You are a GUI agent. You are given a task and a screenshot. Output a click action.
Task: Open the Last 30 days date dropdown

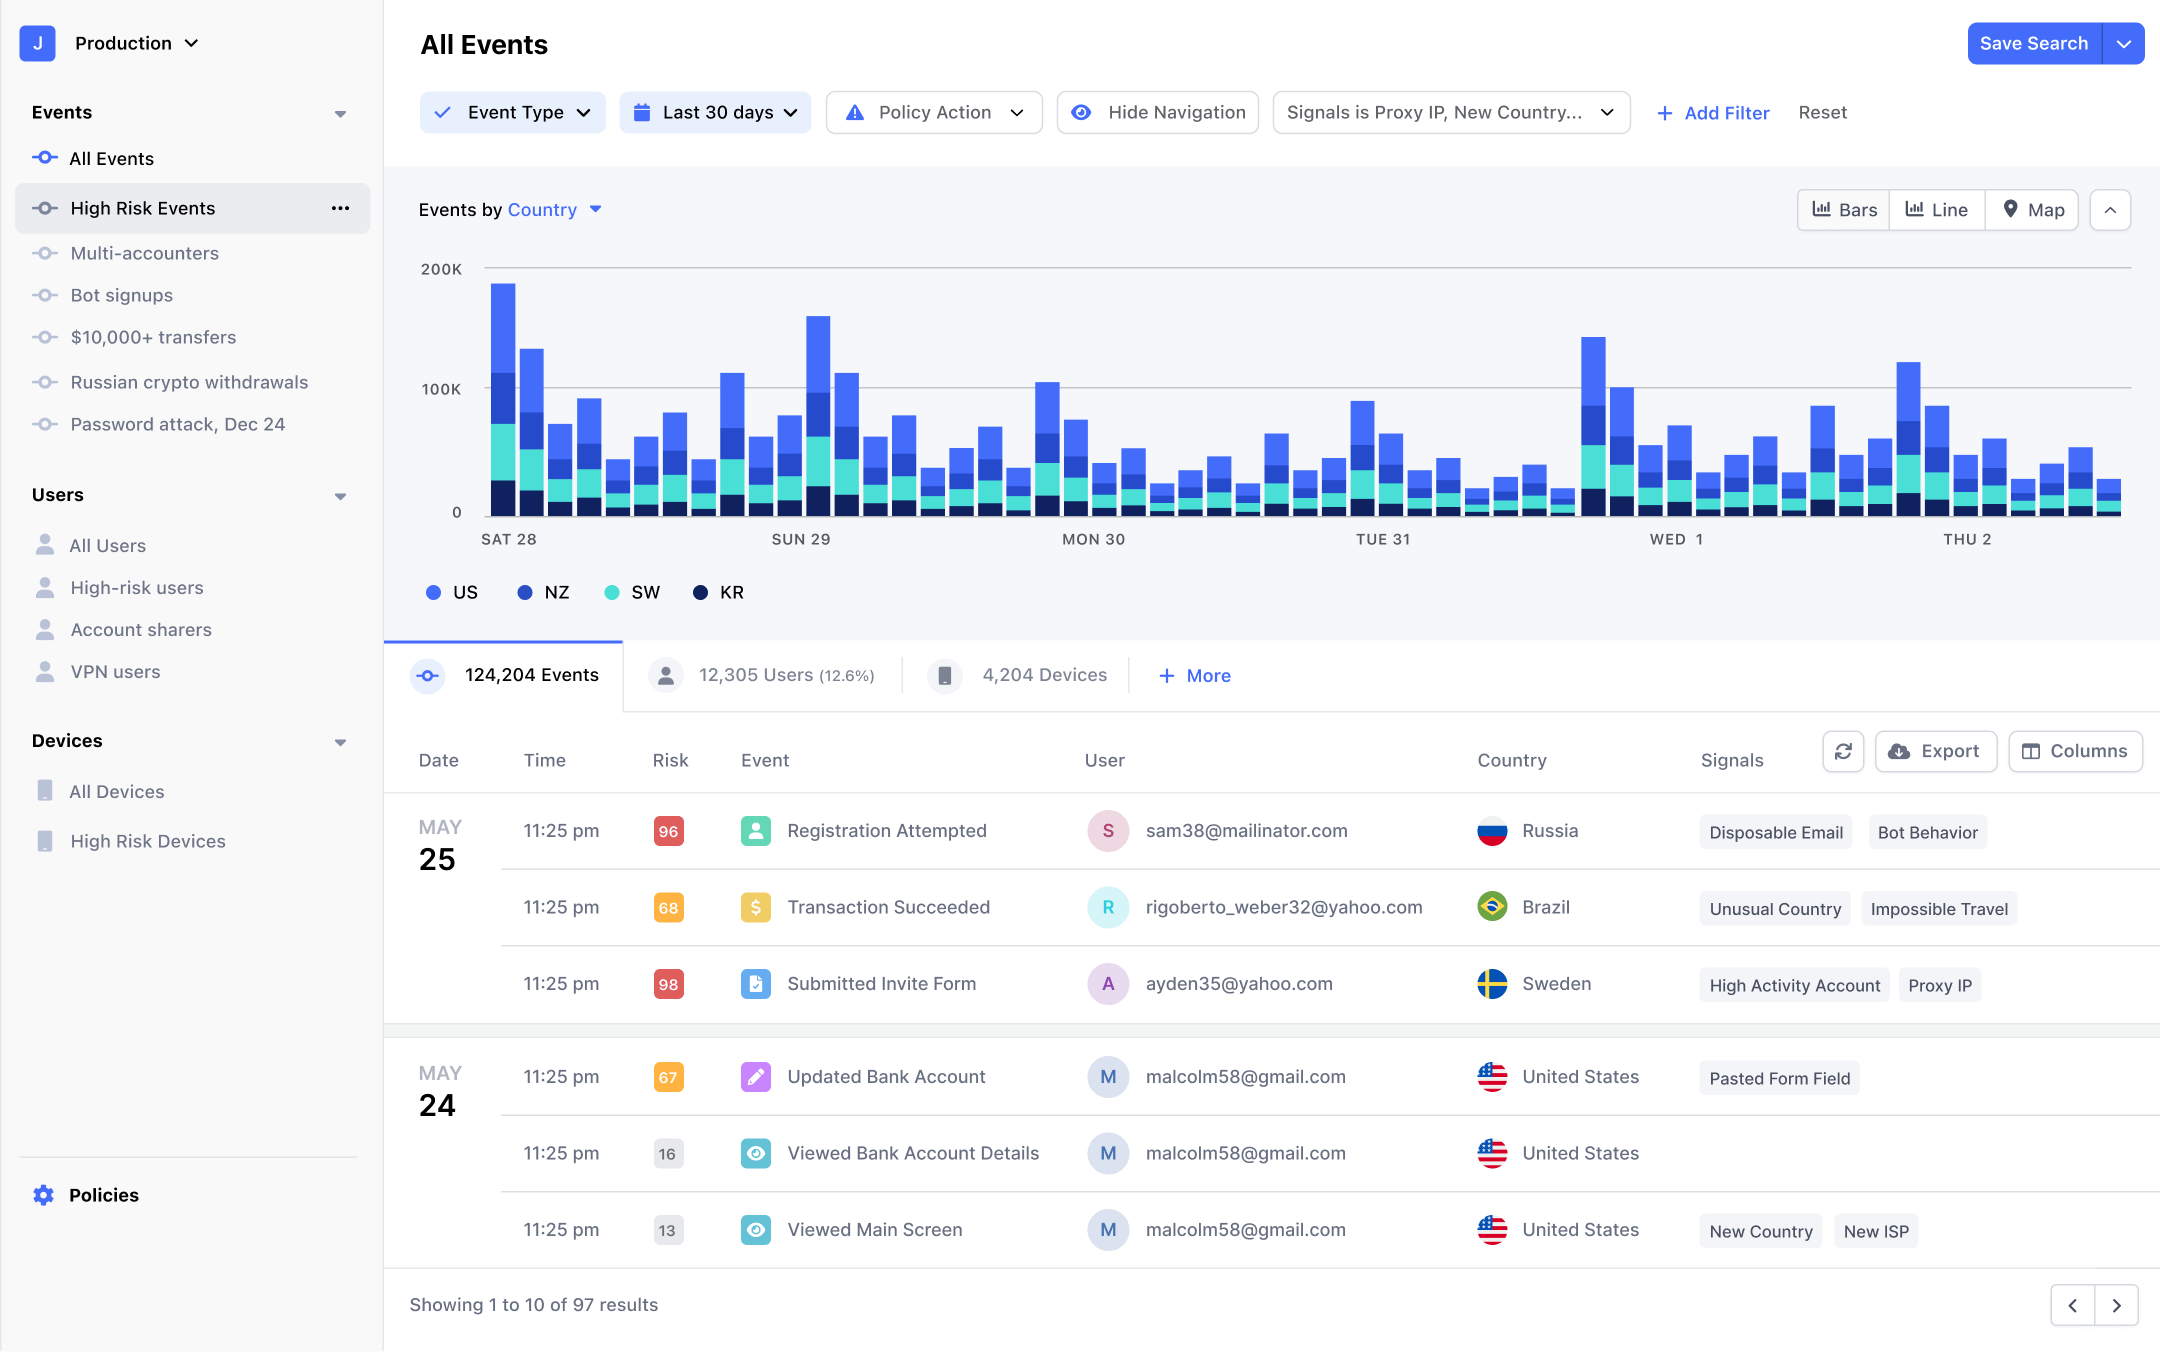point(715,112)
